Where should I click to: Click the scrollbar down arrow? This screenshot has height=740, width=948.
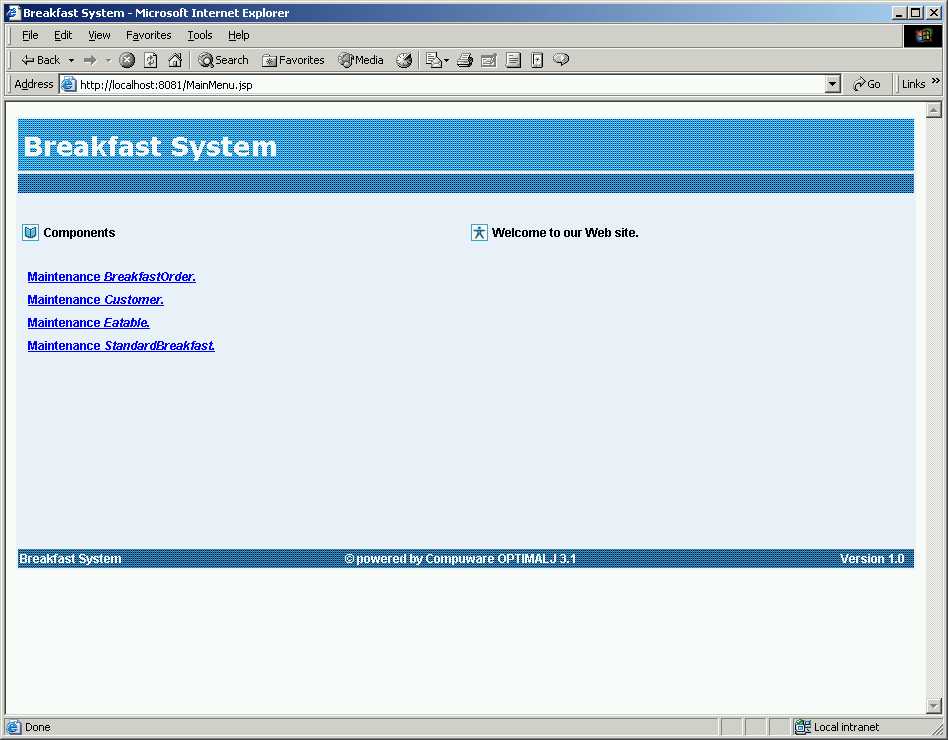pyautogui.click(x=933, y=706)
